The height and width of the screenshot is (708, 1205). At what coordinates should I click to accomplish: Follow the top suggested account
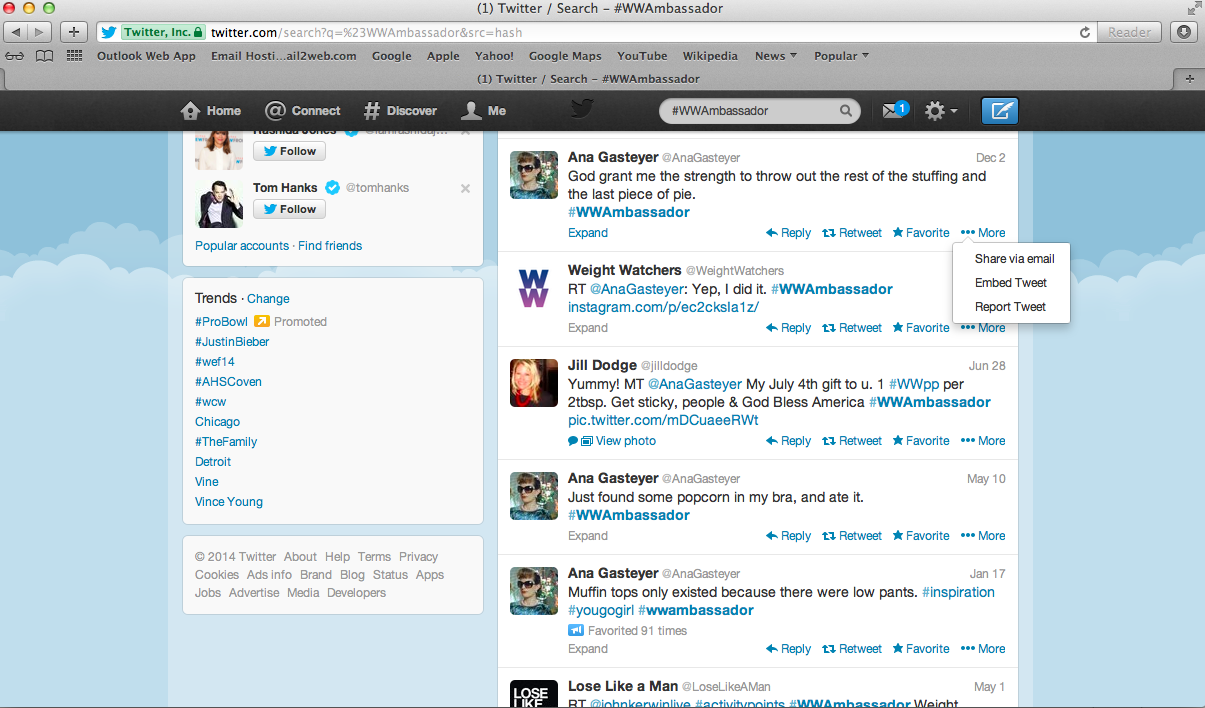[288, 151]
